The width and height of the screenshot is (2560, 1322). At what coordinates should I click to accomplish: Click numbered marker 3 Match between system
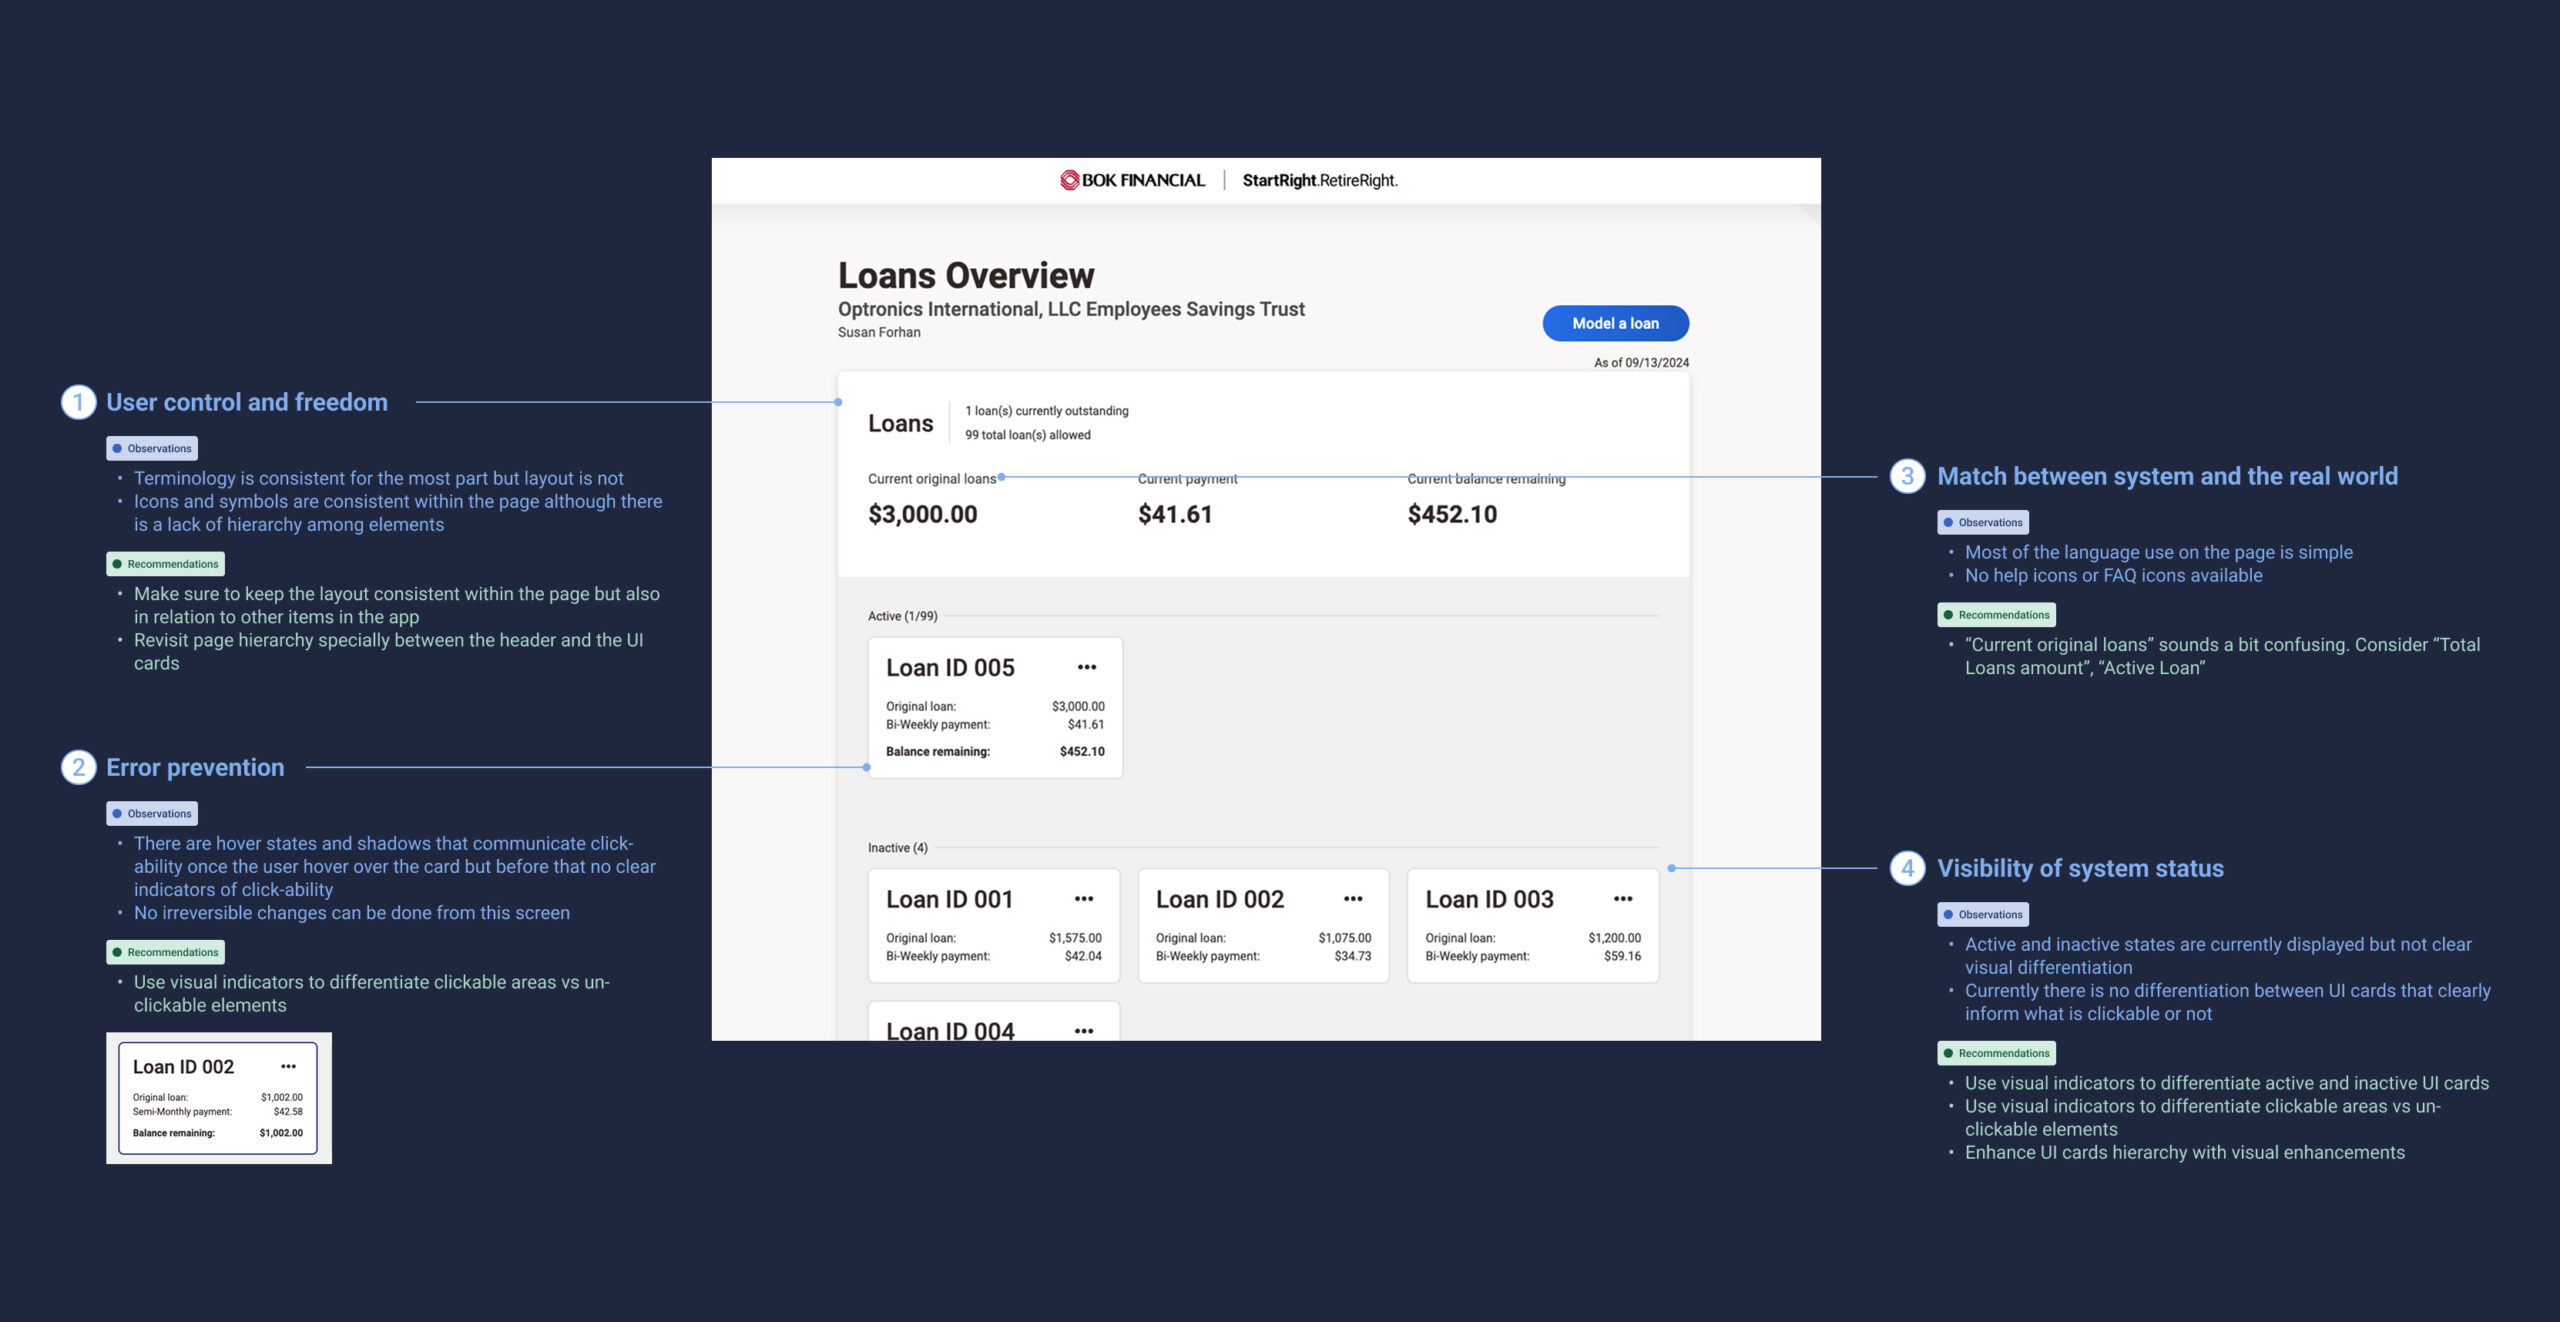pyautogui.click(x=1906, y=476)
